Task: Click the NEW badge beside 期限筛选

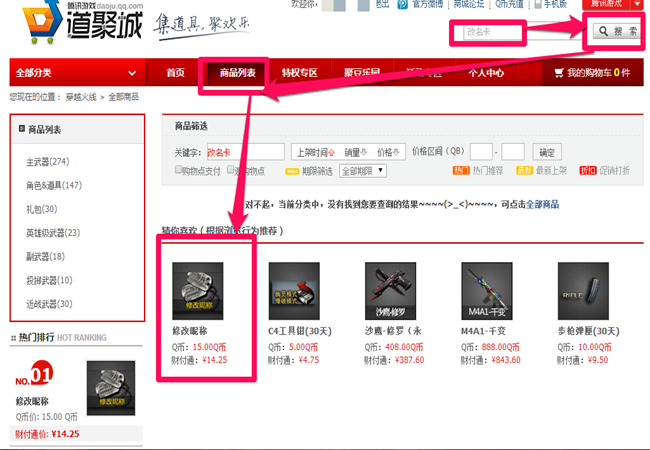Action: point(292,171)
